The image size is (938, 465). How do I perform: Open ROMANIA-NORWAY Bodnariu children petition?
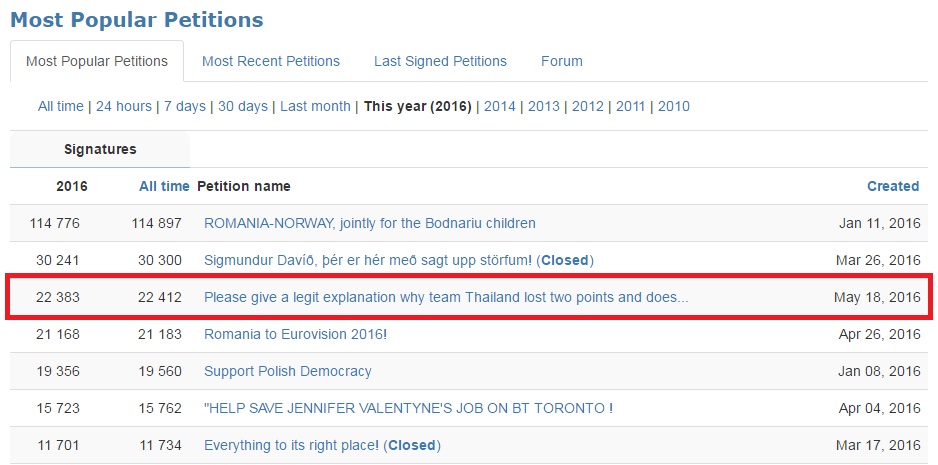click(x=370, y=223)
